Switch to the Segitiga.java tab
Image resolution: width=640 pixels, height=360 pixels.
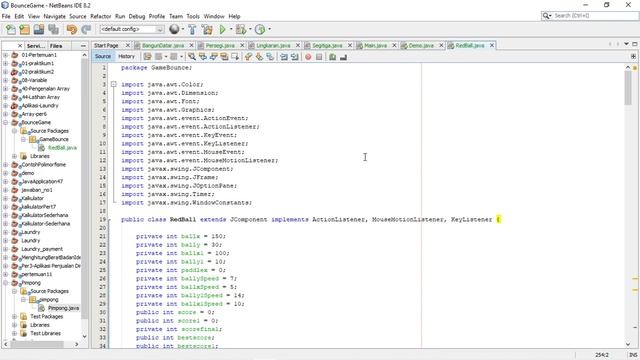pyautogui.click(x=327, y=45)
